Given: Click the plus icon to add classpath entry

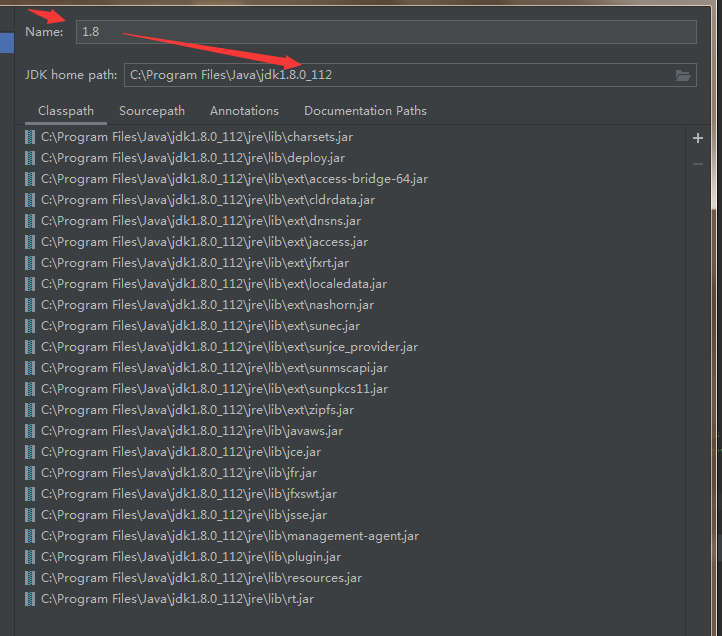Looking at the screenshot, I should (698, 138).
